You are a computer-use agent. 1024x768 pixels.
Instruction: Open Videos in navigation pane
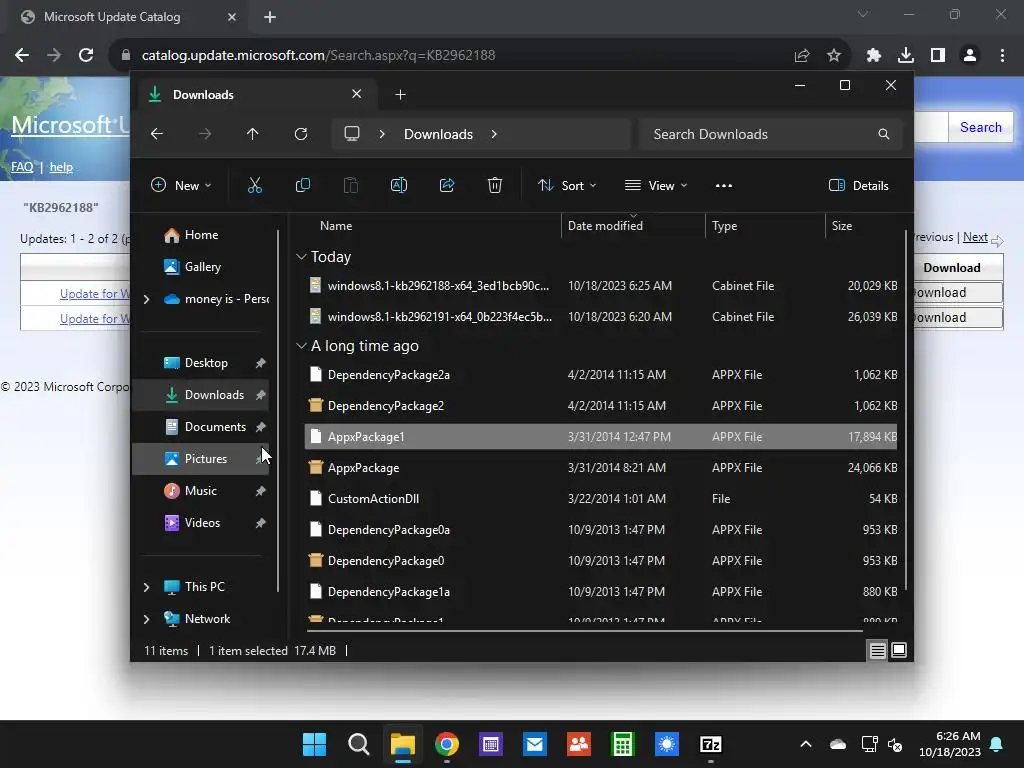[x=202, y=523]
